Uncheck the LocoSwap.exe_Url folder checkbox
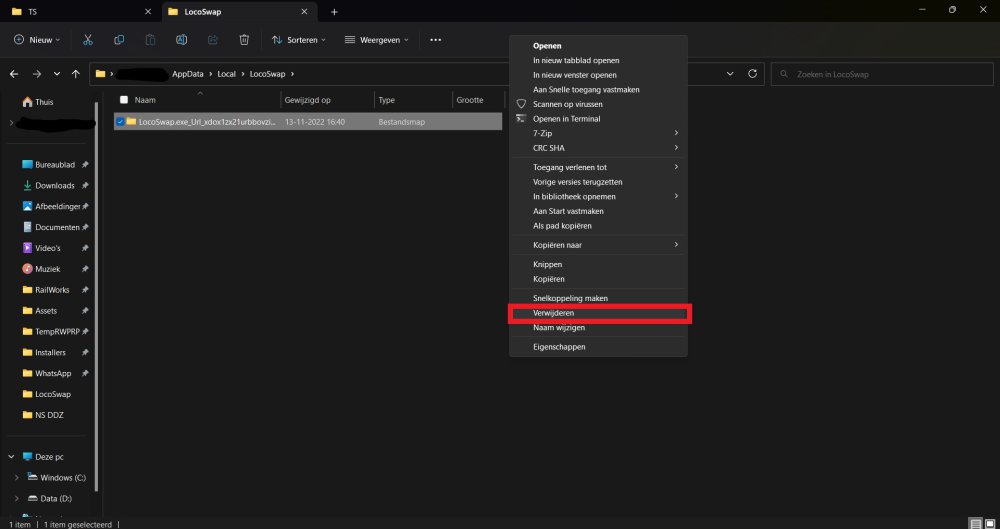 pos(120,121)
